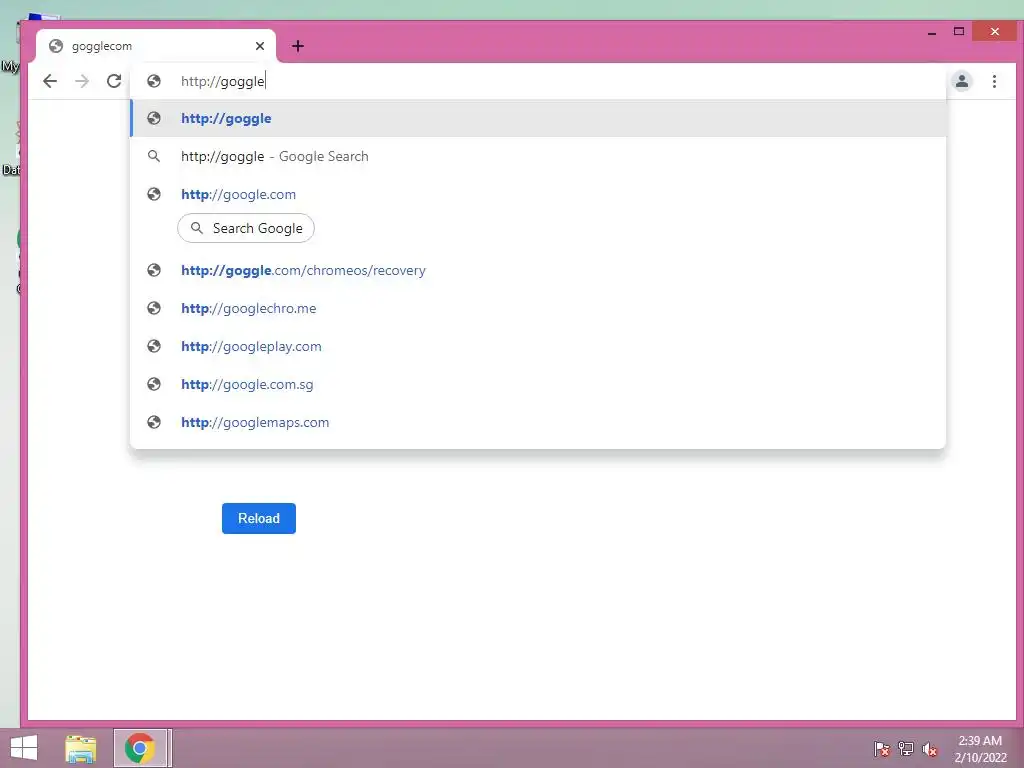Click globe icon beside googleplay.com suggestion
This screenshot has width=1024, height=768.
(154, 346)
